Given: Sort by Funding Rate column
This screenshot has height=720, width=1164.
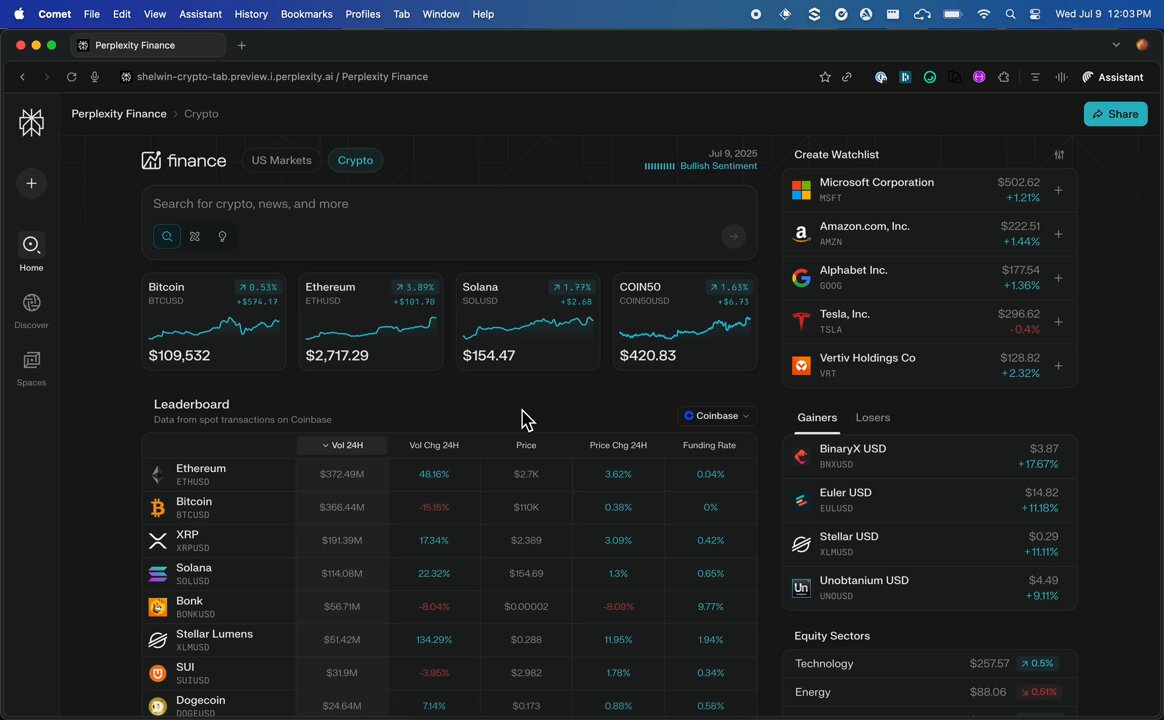Looking at the screenshot, I should (x=709, y=445).
